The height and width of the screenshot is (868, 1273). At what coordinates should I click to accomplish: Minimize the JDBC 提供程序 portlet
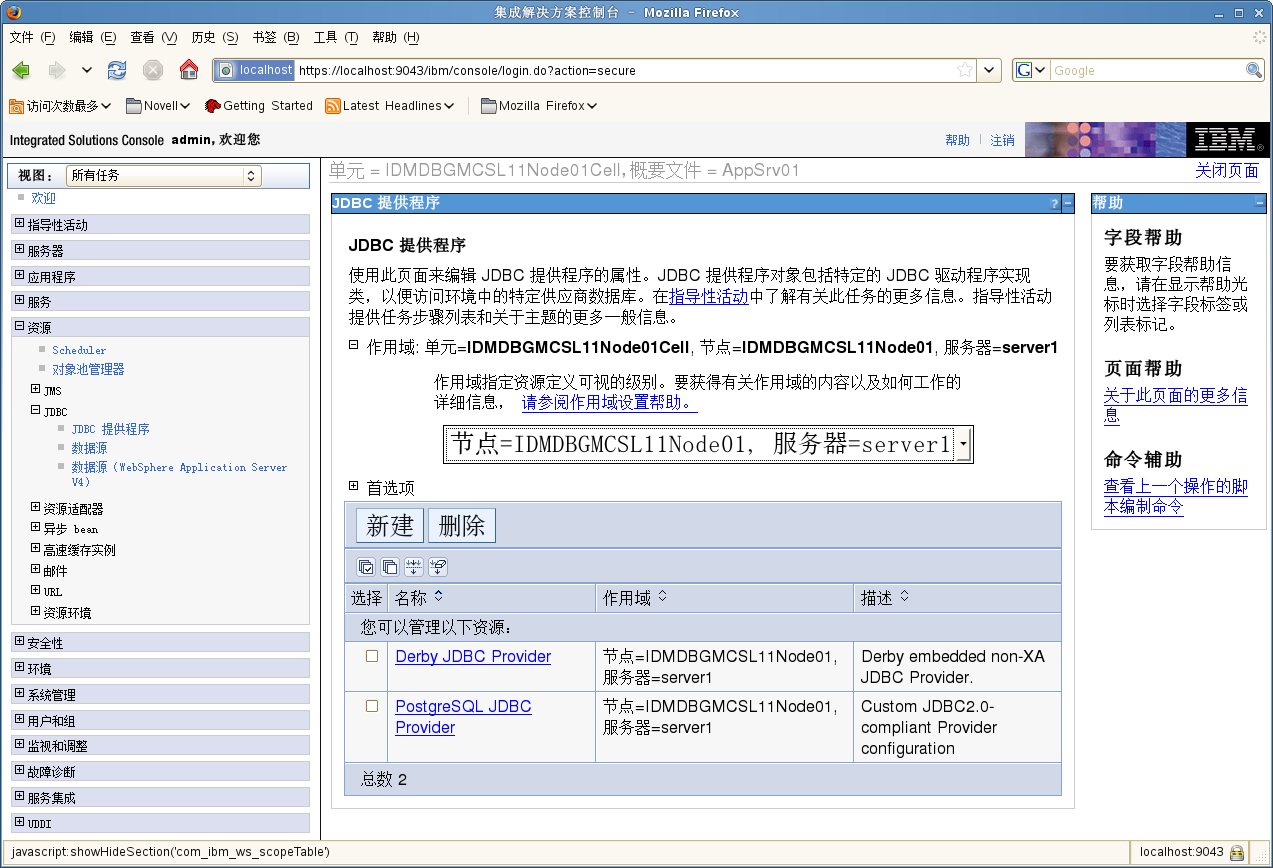pos(1068,203)
